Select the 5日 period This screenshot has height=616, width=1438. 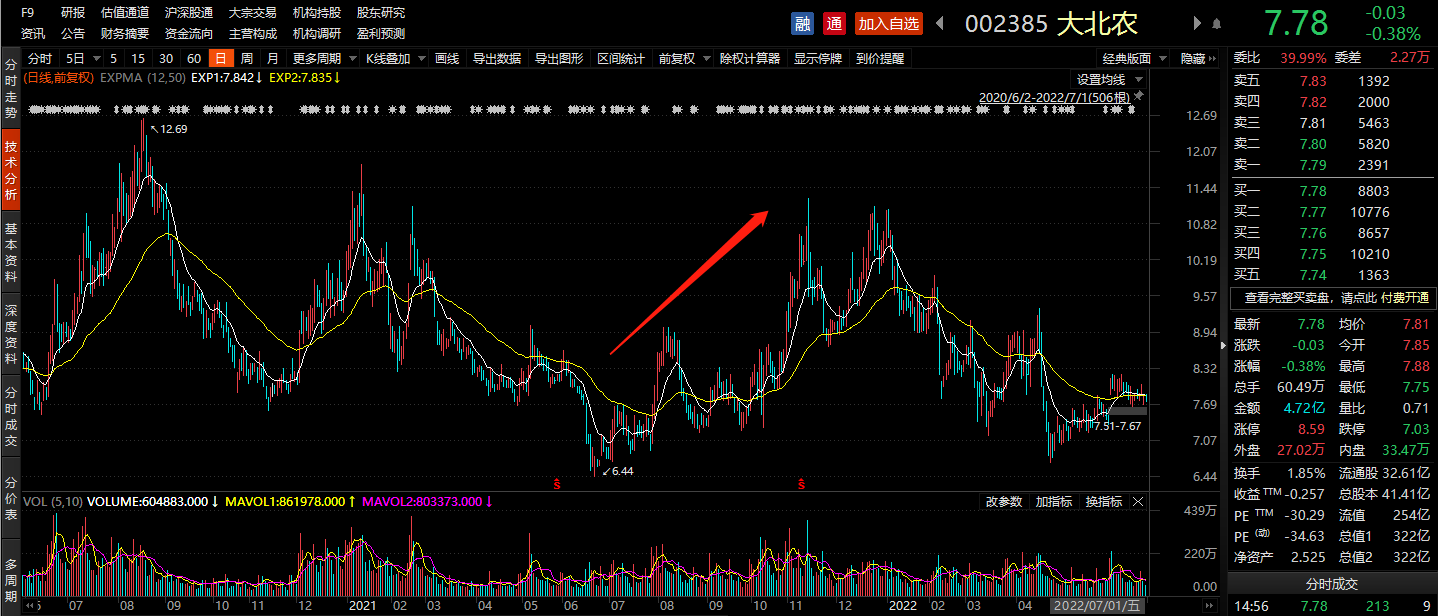[x=75, y=59]
